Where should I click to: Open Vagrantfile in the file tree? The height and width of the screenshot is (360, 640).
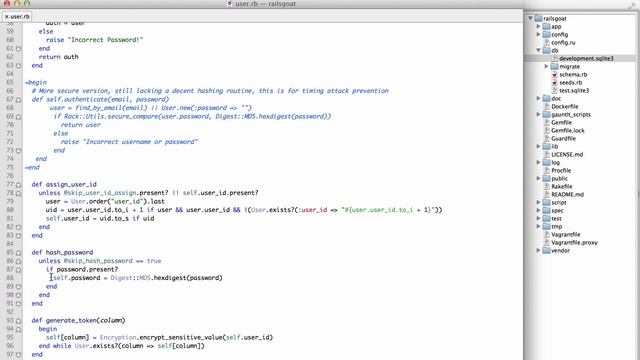click(x=565, y=234)
